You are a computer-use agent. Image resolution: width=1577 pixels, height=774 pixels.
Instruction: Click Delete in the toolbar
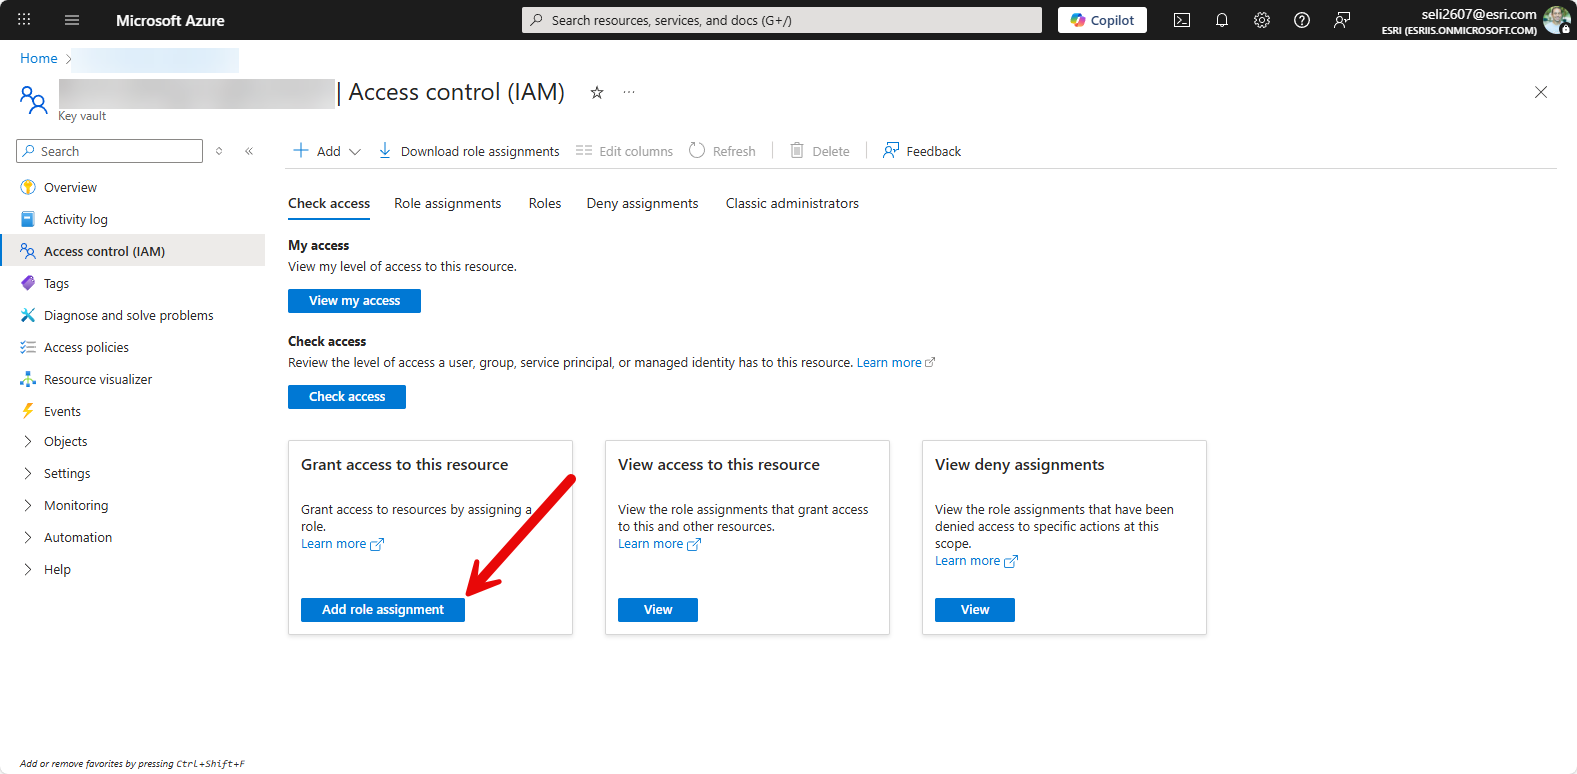pyautogui.click(x=820, y=151)
